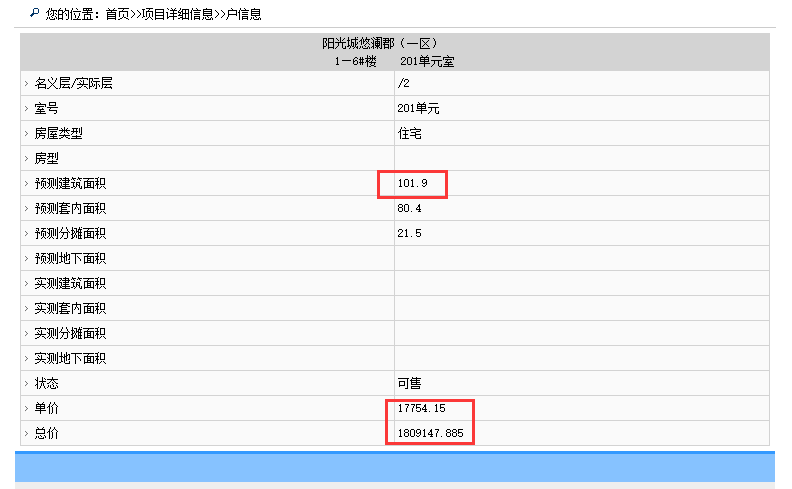Click the 101.9 area value
This screenshot has width=792, height=489.
[412, 183]
